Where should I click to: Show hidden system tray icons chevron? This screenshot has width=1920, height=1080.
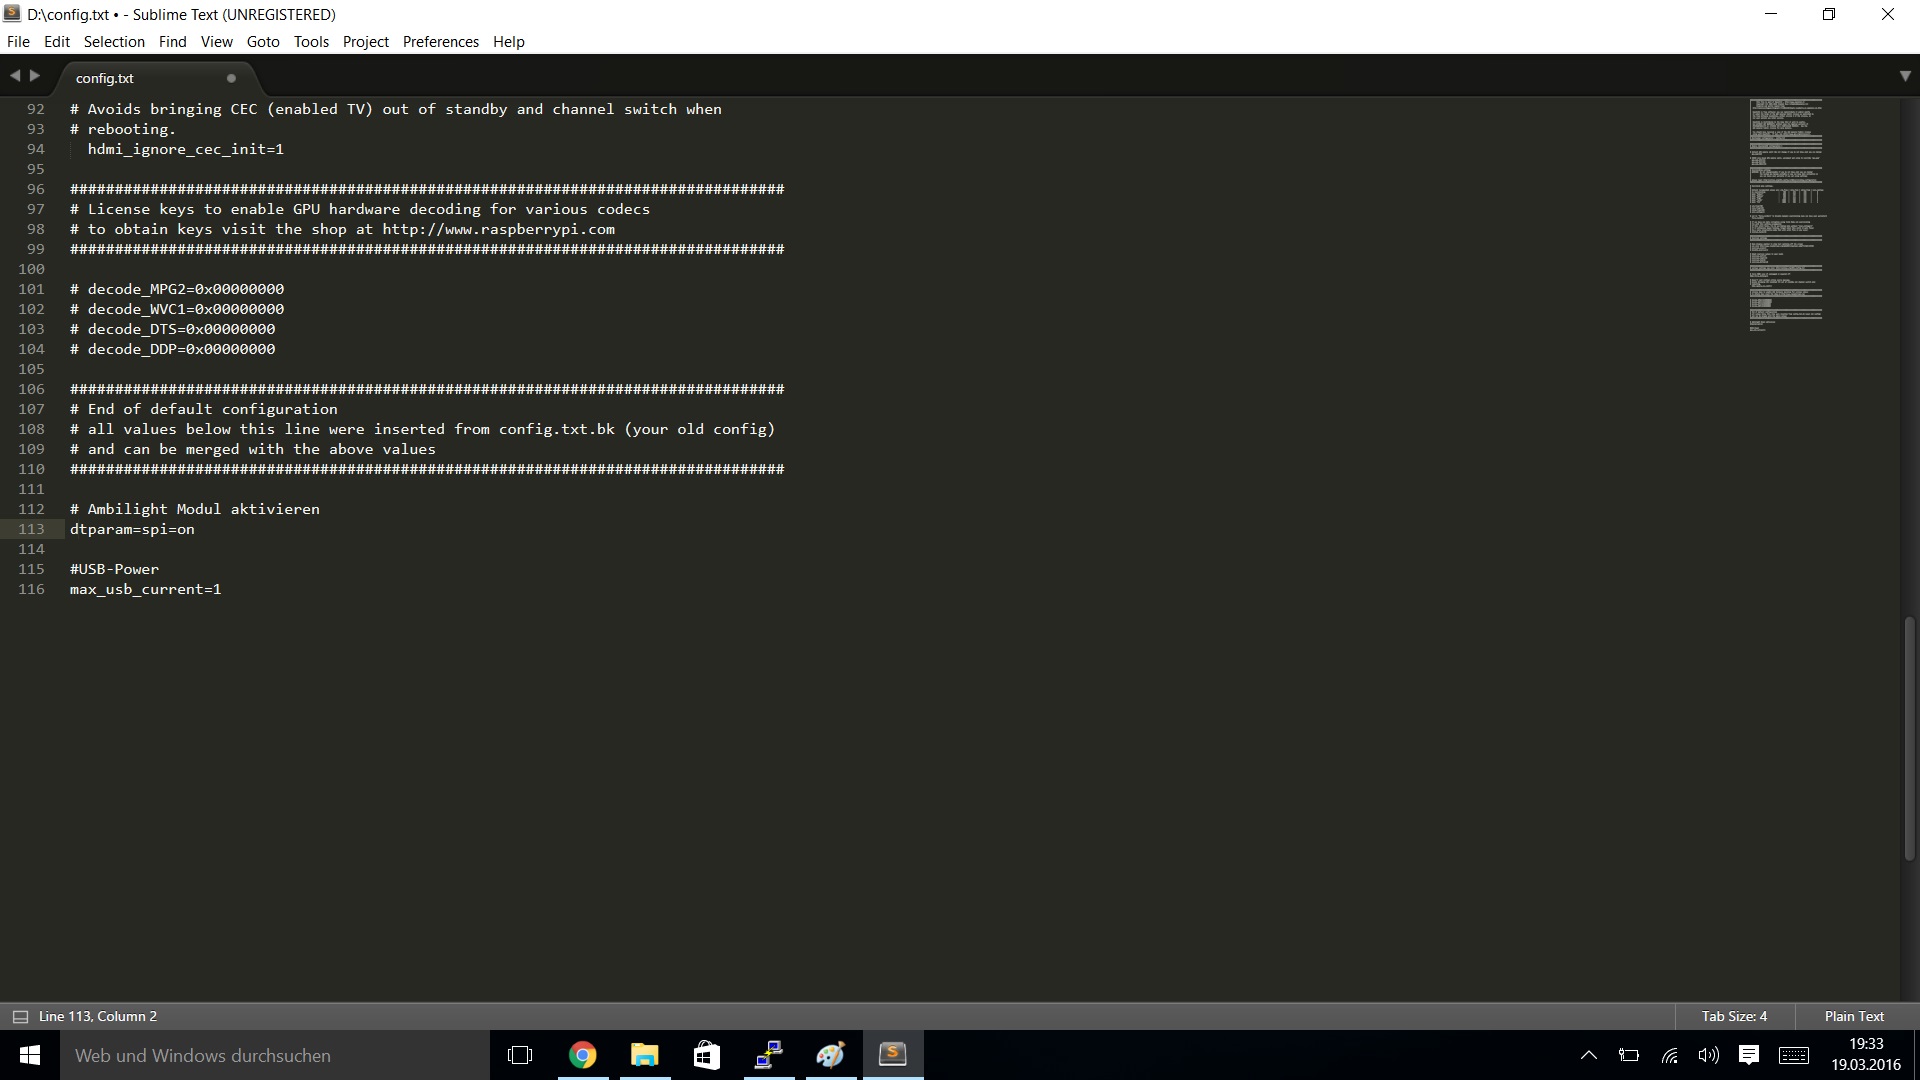(x=1588, y=1055)
